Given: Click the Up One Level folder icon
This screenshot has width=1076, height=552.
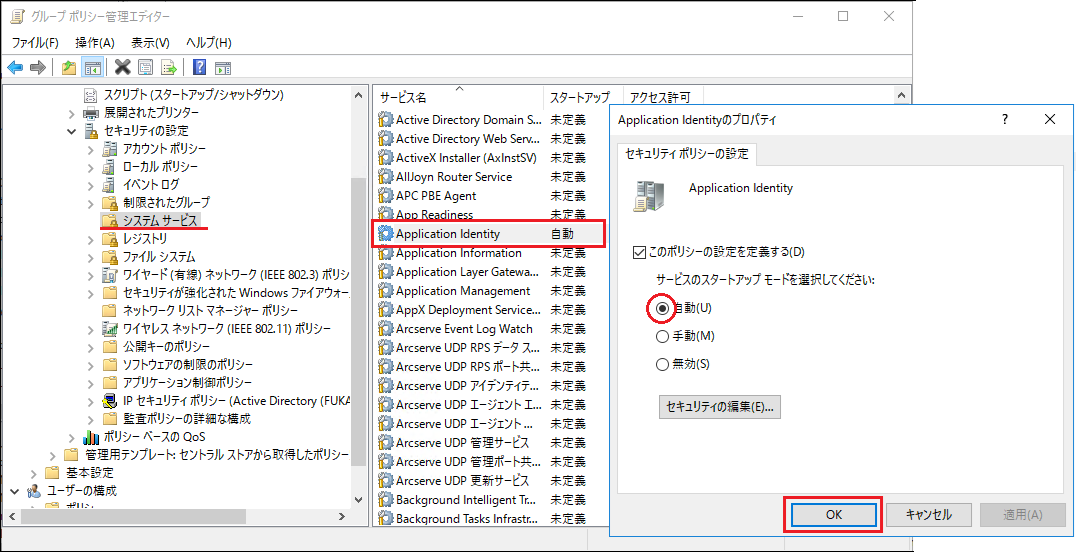Looking at the screenshot, I should [69, 67].
